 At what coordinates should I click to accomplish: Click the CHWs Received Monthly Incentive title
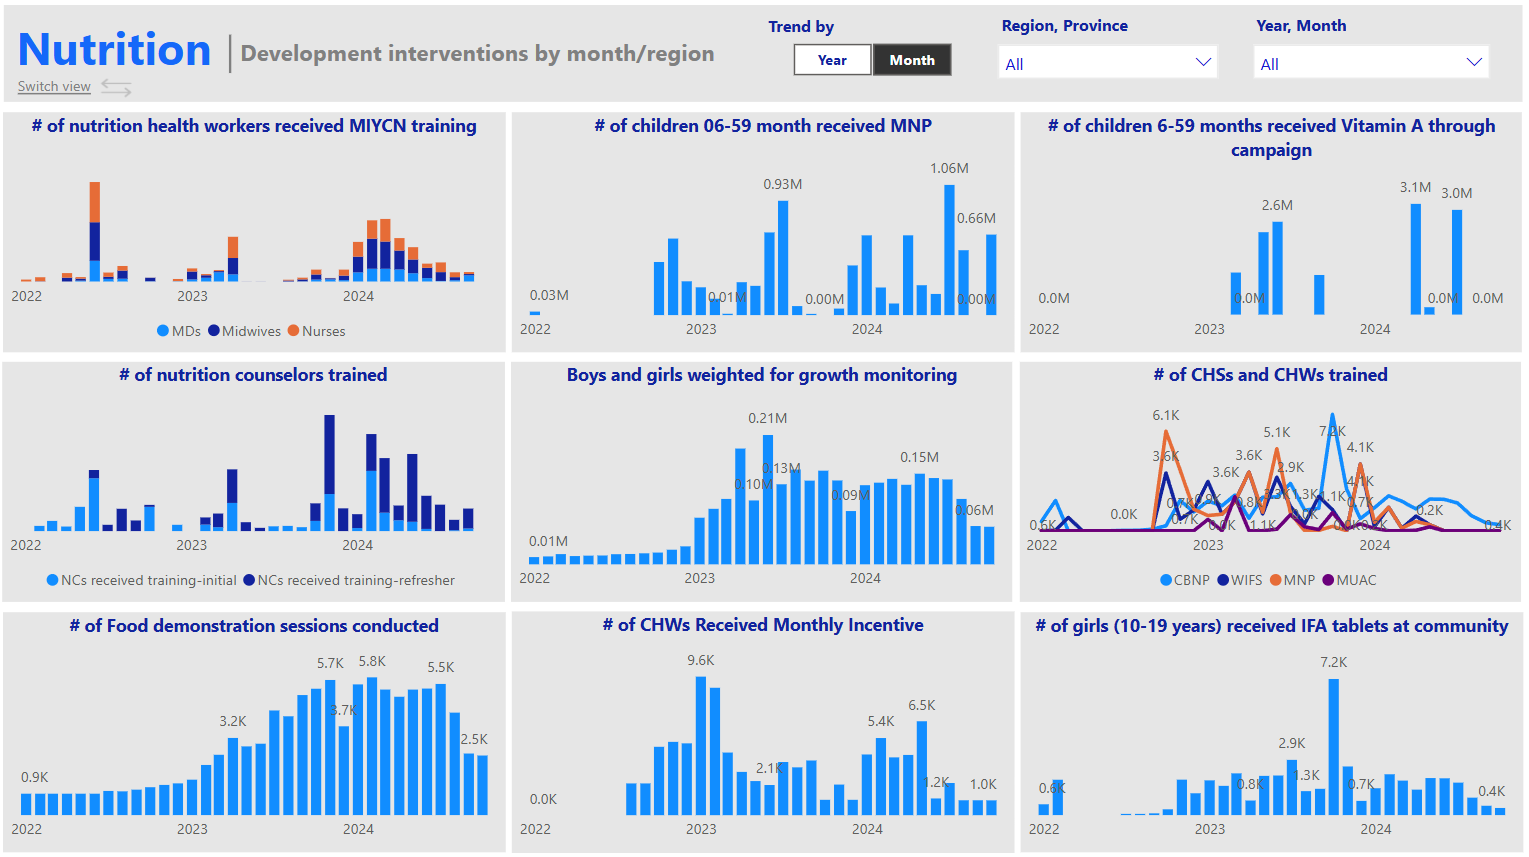762,625
